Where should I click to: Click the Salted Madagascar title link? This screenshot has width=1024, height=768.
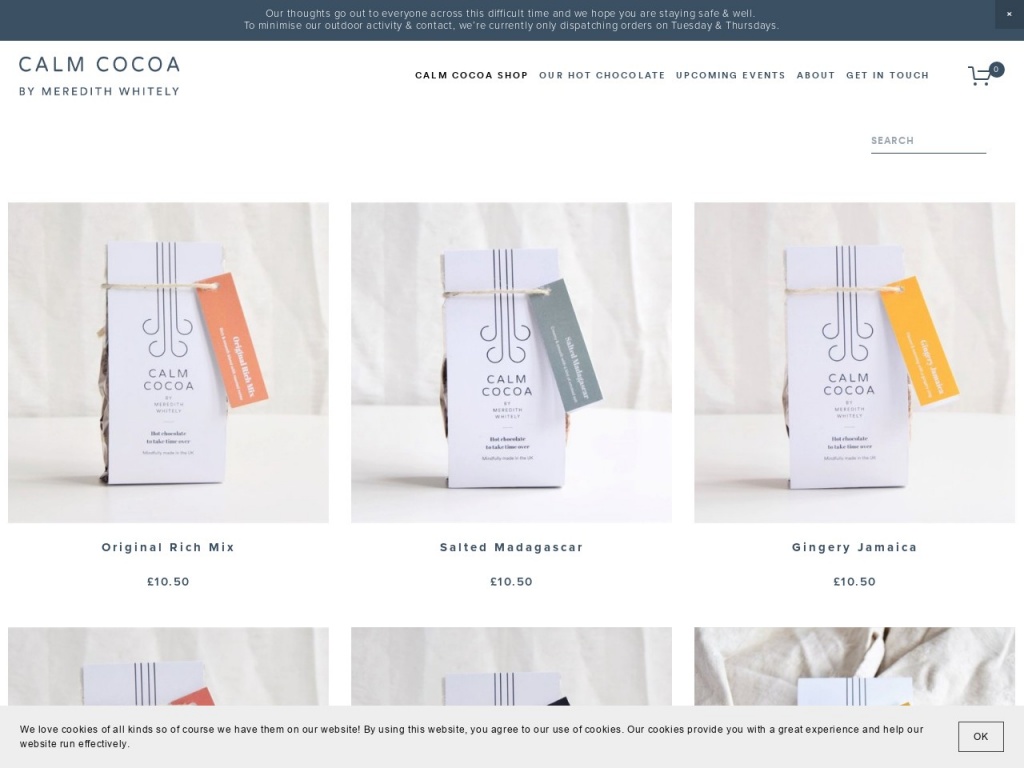click(x=511, y=547)
